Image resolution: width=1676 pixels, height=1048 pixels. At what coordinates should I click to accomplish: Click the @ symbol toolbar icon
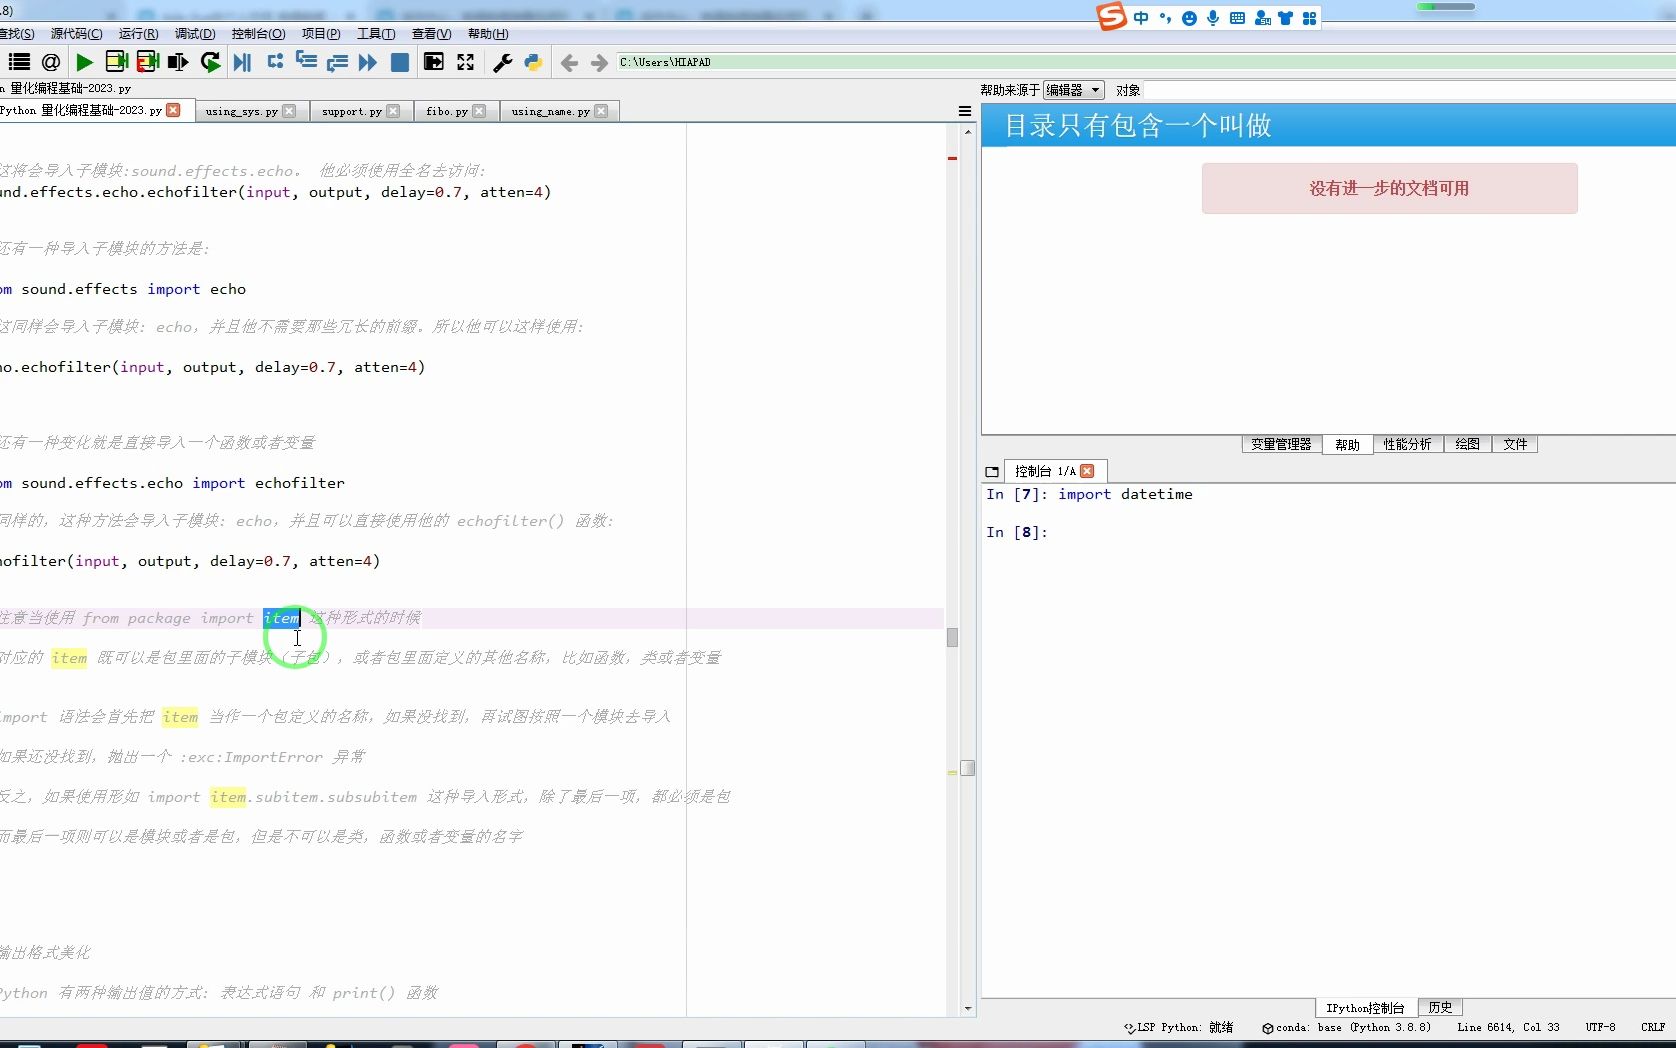[x=51, y=62]
